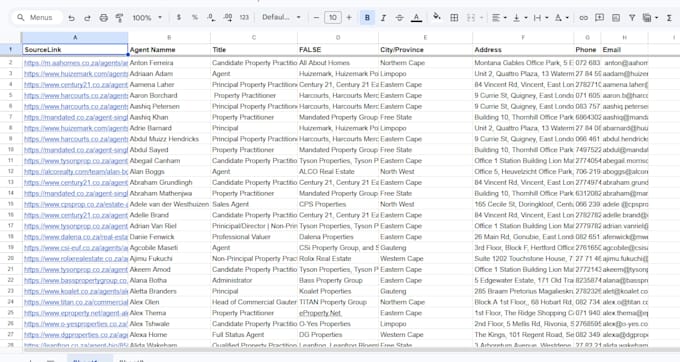The height and width of the screenshot is (362, 680).
Task: Open the 123 more formats menu
Action: pyautogui.click(x=244, y=17)
